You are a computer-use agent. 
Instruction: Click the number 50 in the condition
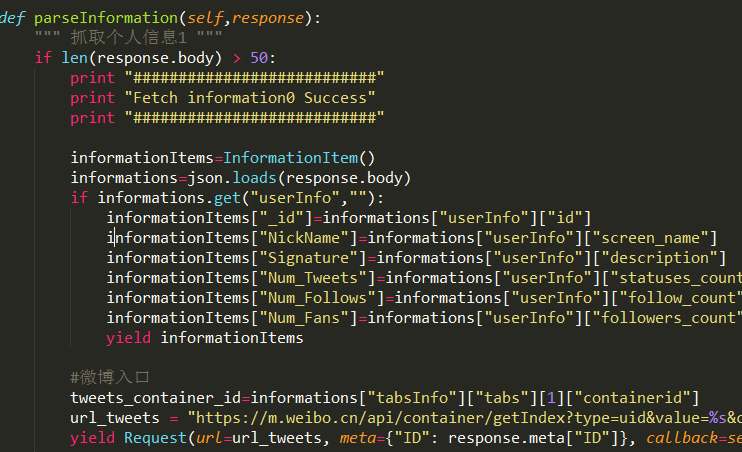pos(259,58)
